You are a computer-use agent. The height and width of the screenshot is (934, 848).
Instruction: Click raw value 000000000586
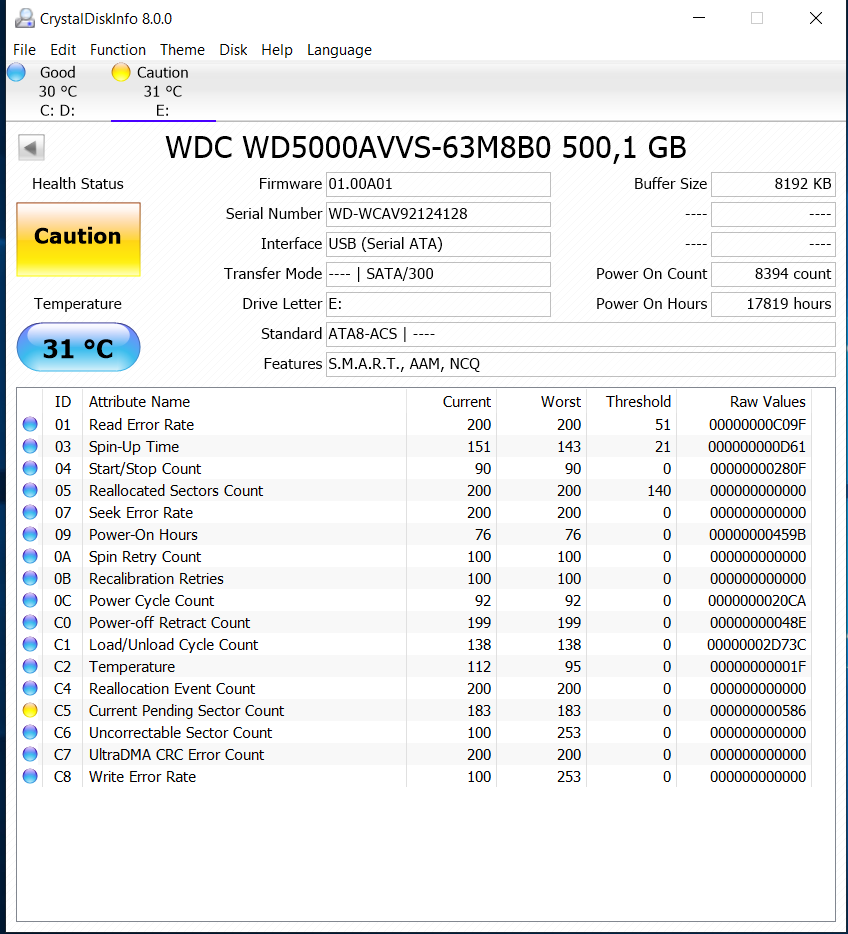757,711
